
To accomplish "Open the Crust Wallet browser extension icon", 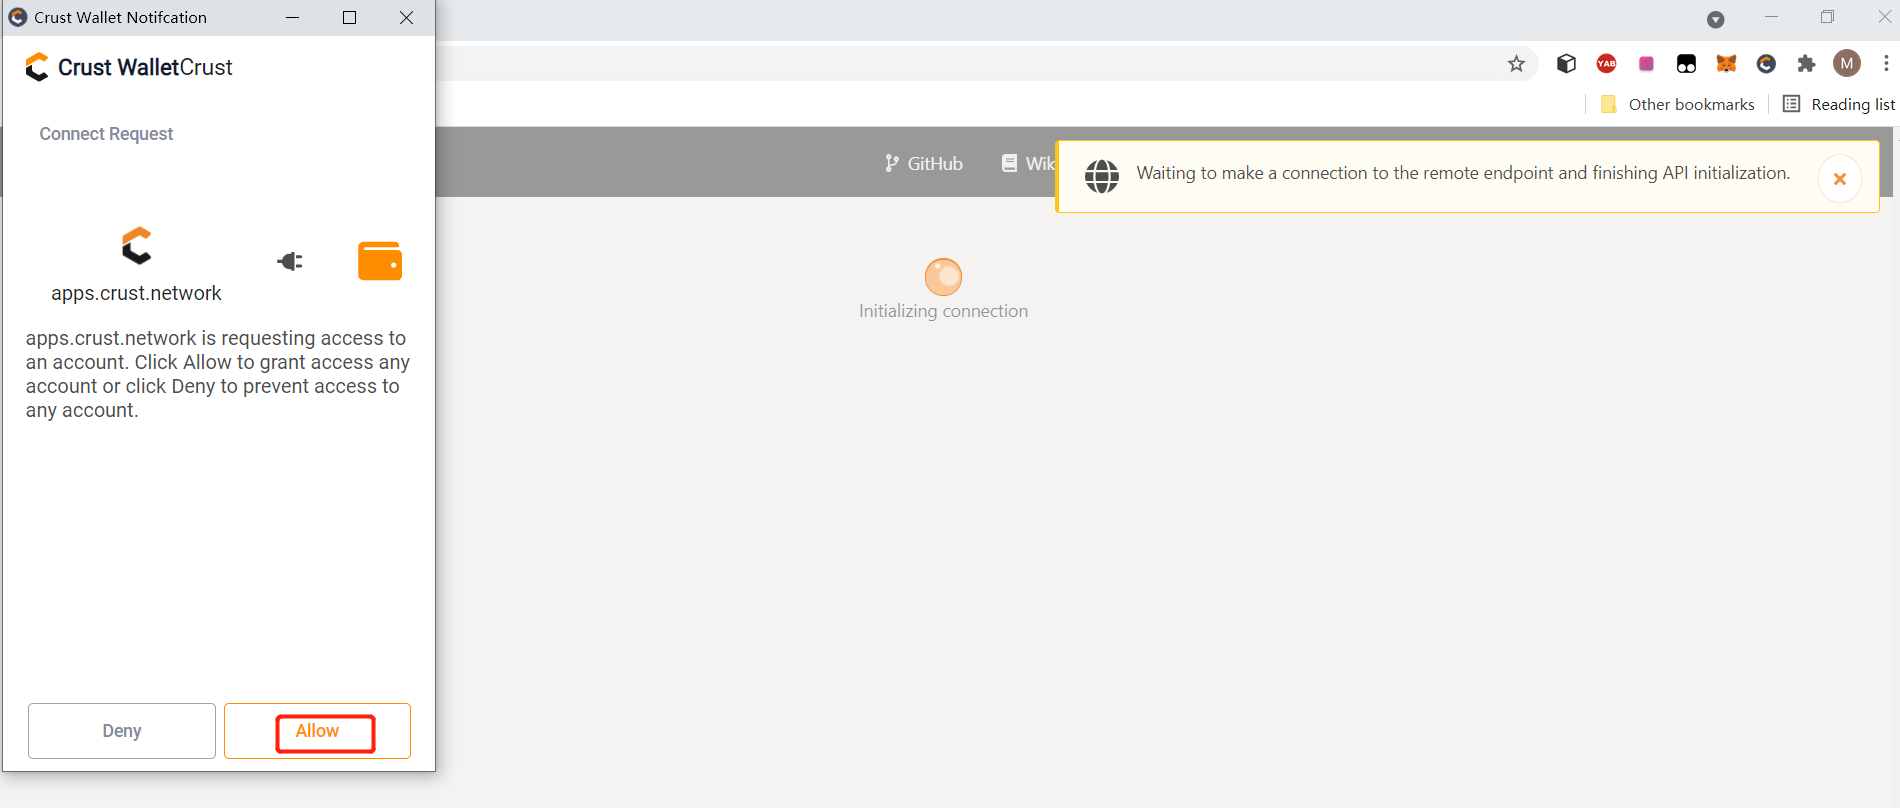I will pos(1766,64).
